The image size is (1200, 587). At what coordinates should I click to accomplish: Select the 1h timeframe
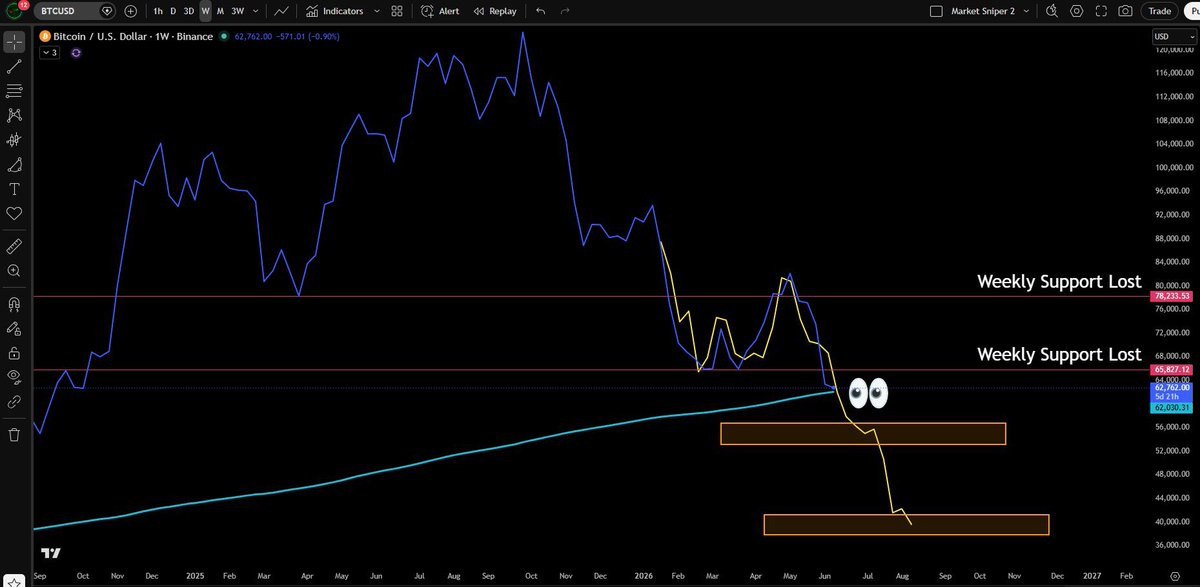click(158, 11)
